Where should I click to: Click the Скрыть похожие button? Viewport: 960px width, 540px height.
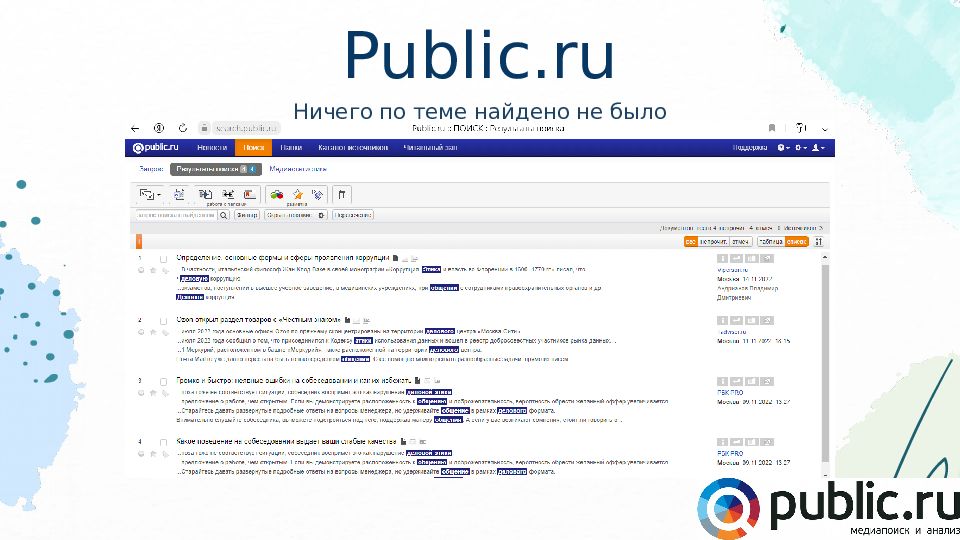click(x=290, y=215)
